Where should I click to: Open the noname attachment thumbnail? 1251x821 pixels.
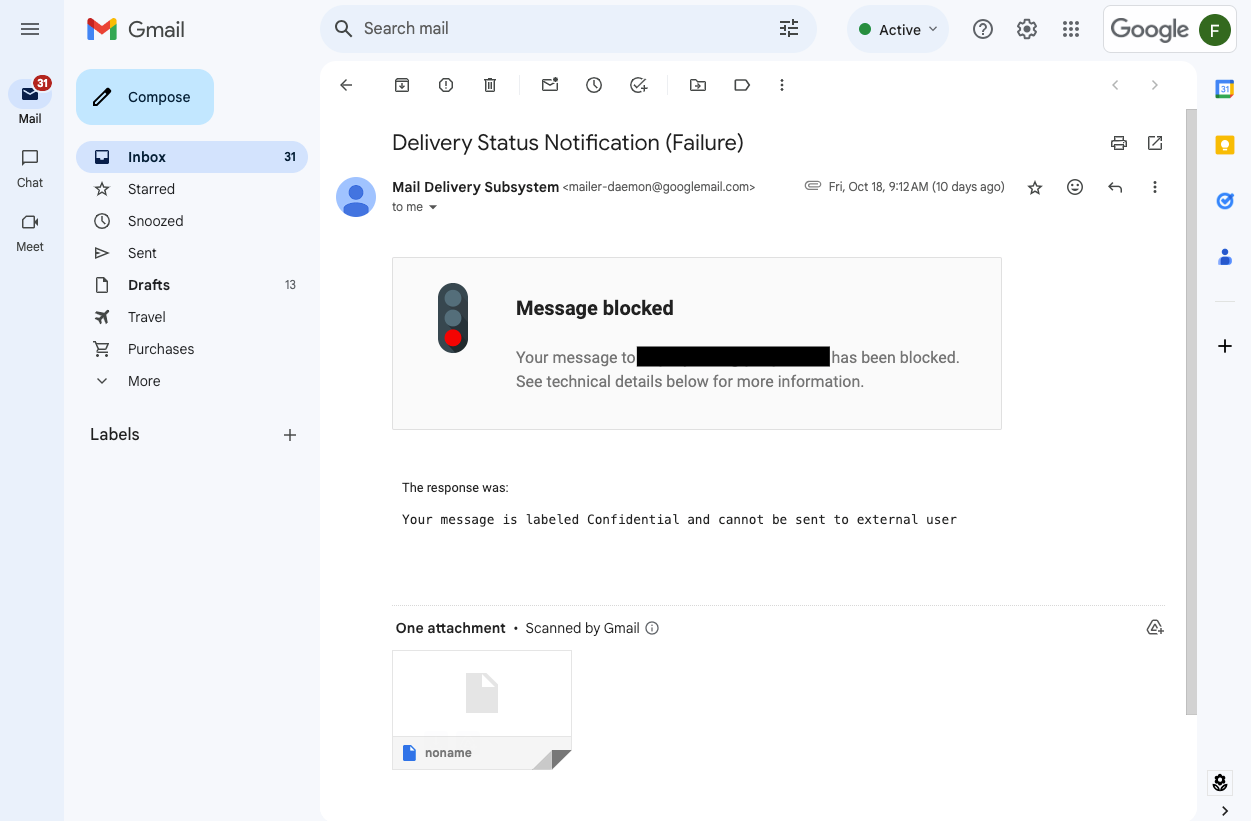pyautogui.click(x=482, y=710)
